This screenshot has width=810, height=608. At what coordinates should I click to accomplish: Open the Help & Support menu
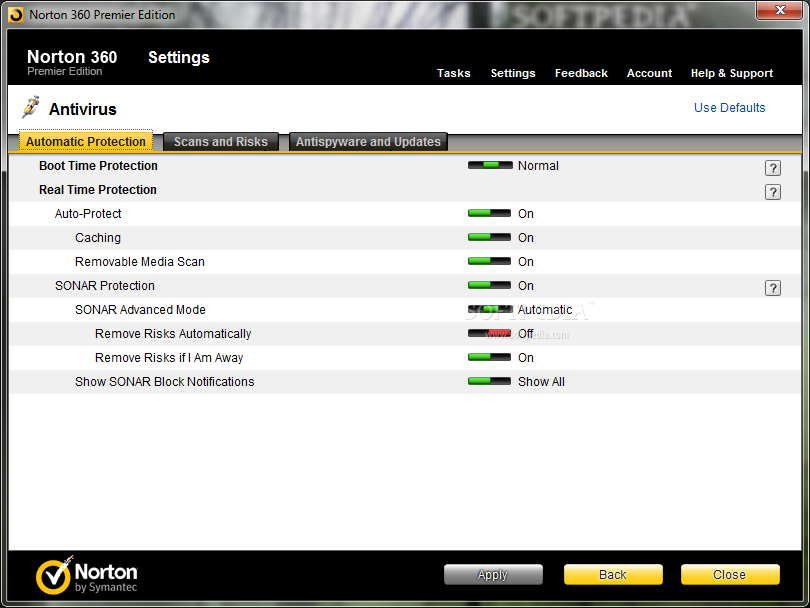click(732, 73)
